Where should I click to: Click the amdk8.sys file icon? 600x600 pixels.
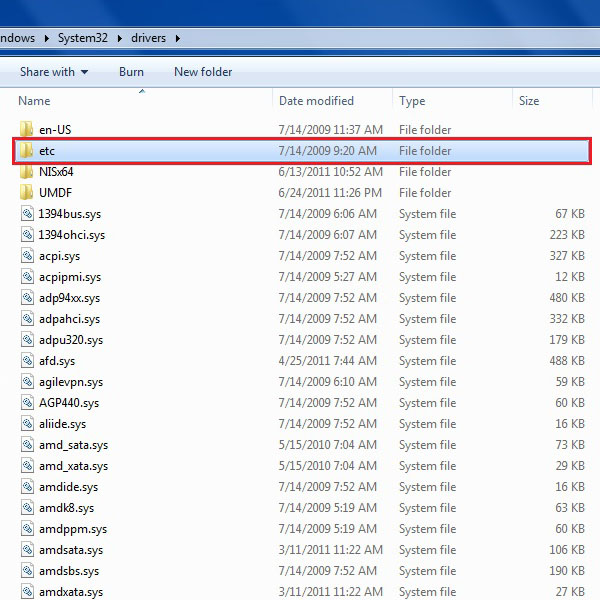27,508
